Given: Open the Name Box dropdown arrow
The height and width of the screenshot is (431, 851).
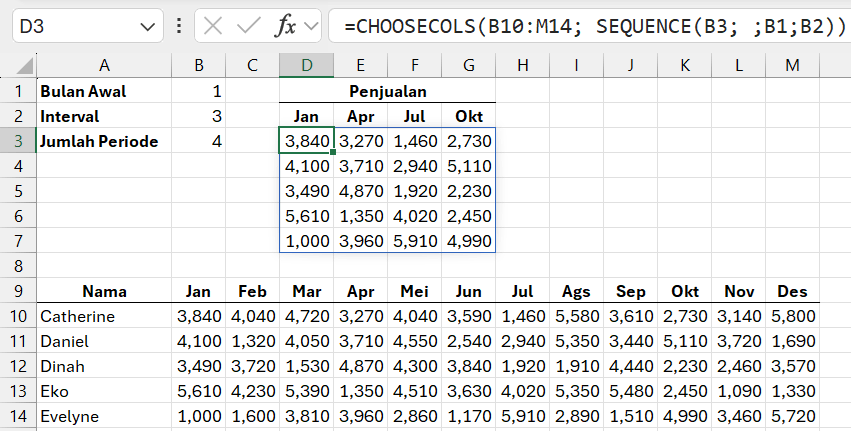Looking at the screenshot, I should [147, 26].
